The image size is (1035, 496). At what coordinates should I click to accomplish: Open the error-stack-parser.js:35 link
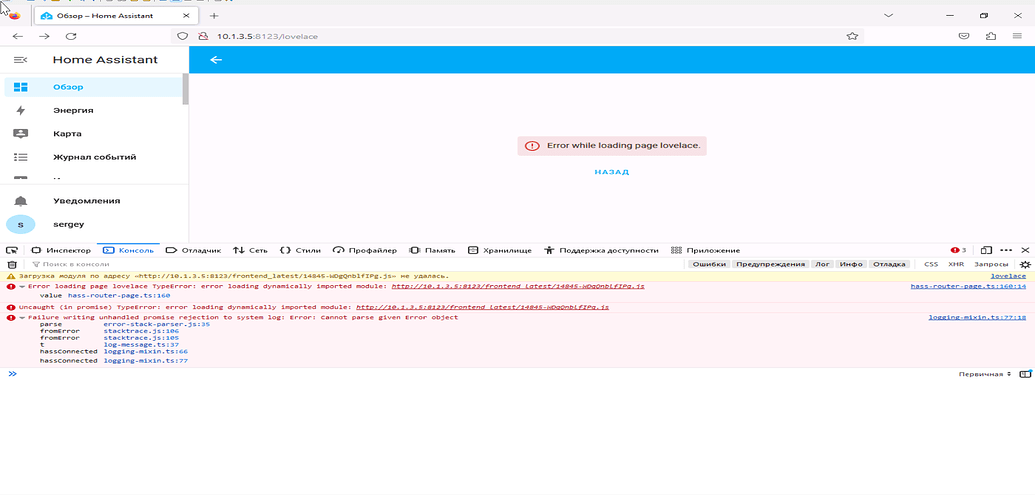[x=156, y=324]
